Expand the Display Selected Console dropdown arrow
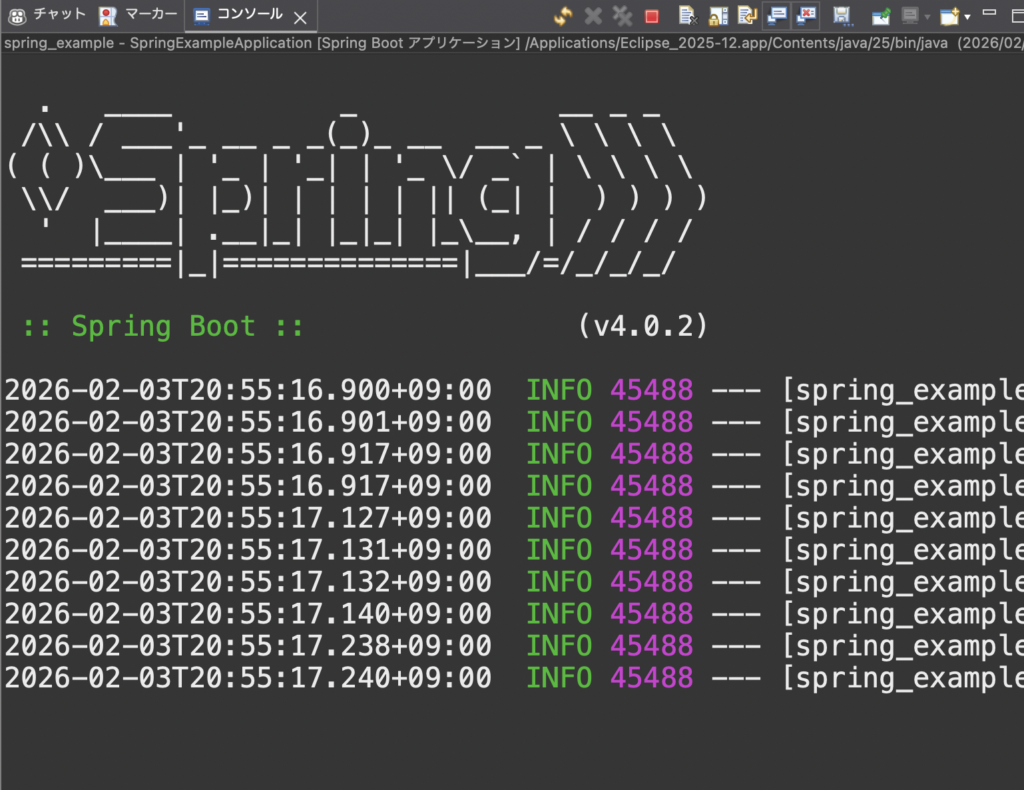 click(927, 17)
